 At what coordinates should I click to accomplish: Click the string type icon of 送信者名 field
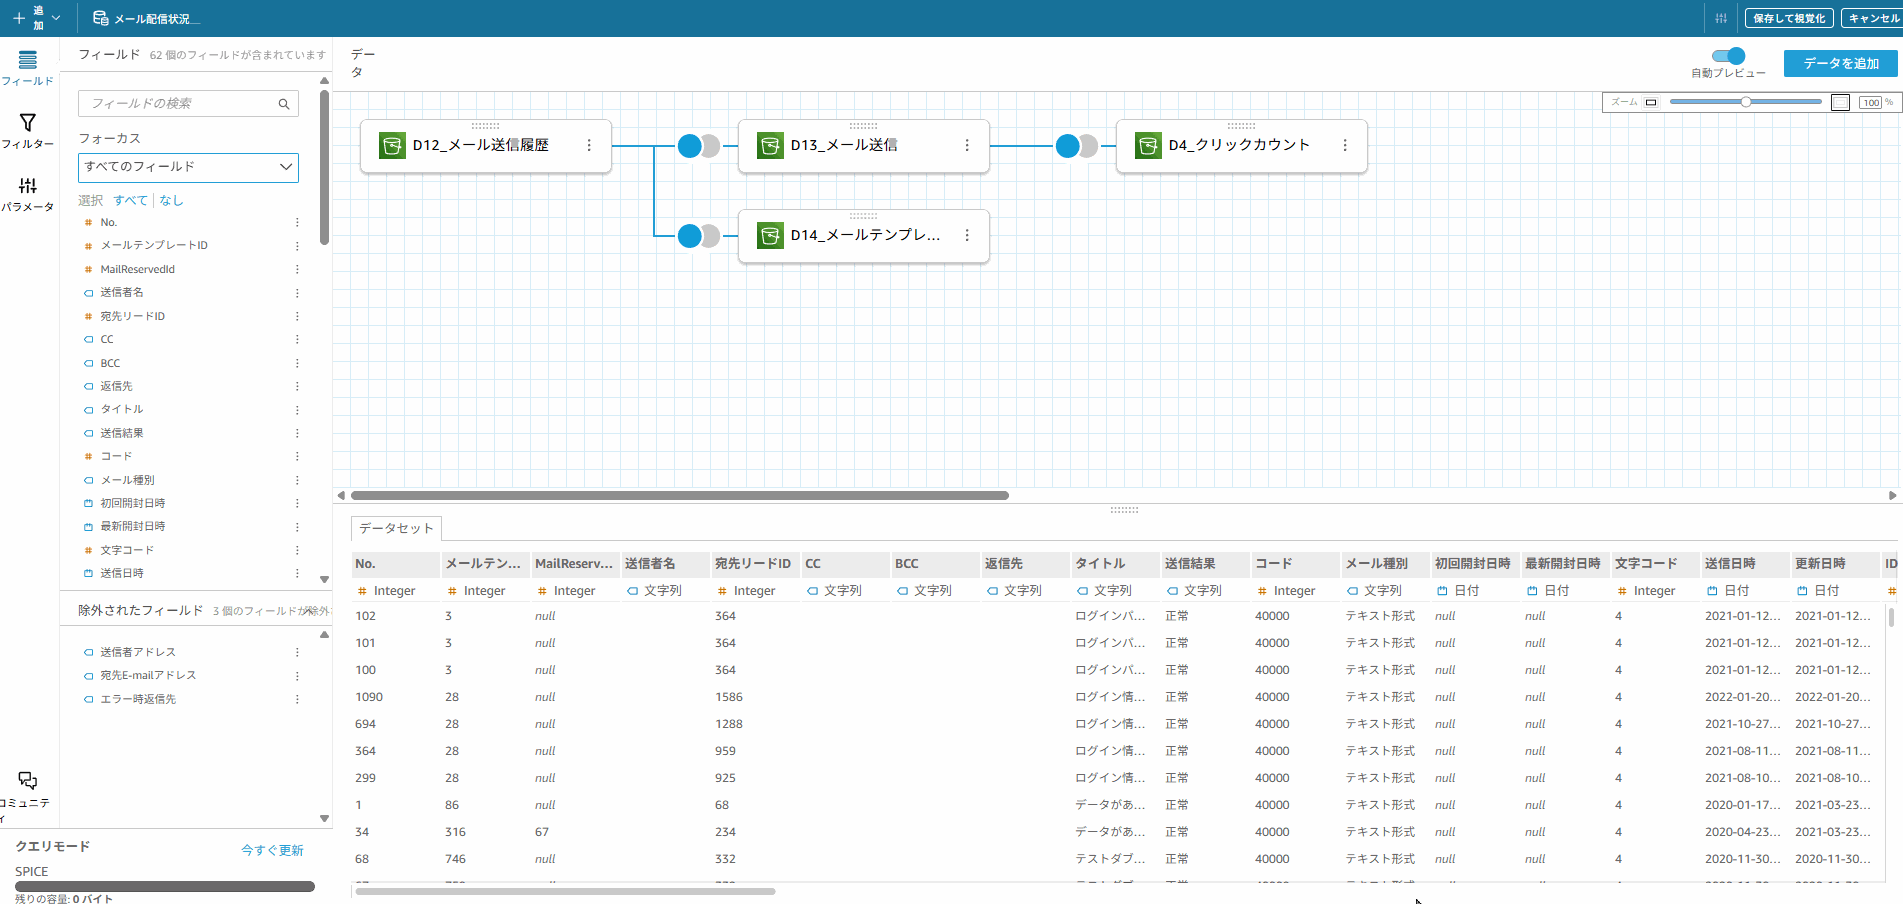point(88,293)
